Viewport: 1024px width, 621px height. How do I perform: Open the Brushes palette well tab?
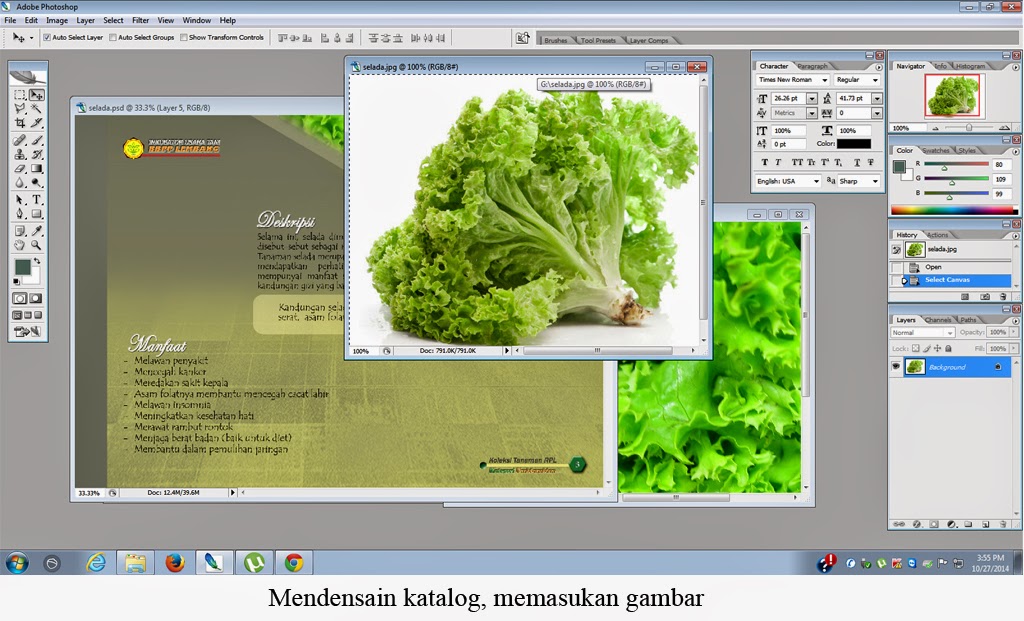[x=556, y=40]
